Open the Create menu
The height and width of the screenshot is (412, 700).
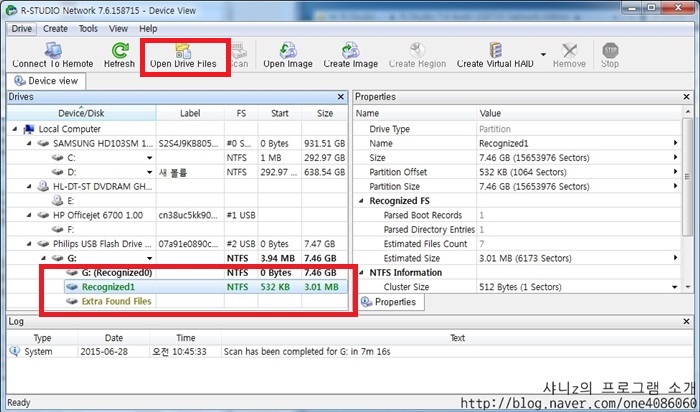point(55,29)
